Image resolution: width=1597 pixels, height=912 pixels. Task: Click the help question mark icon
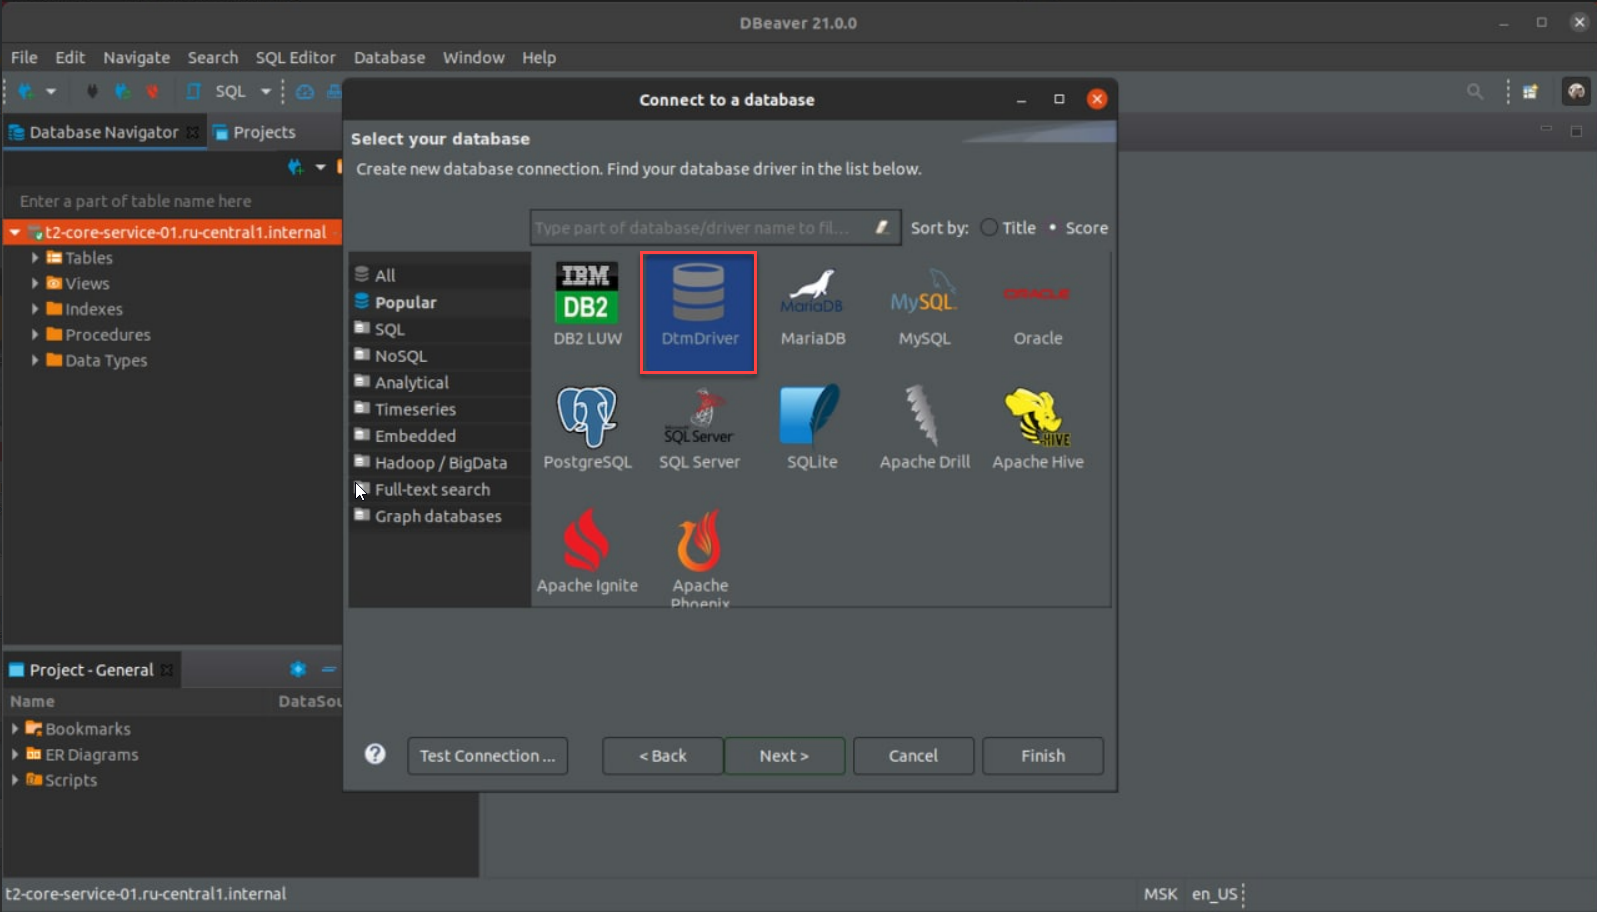[375, 755]
